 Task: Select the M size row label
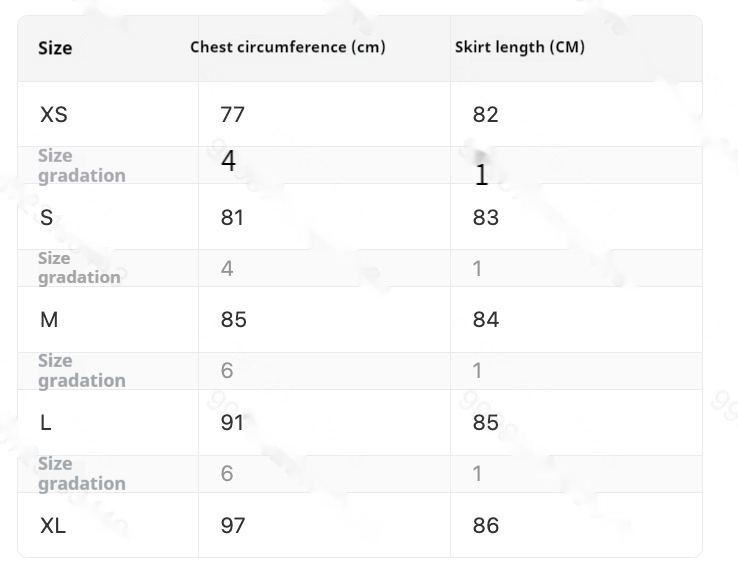(49, 320)
